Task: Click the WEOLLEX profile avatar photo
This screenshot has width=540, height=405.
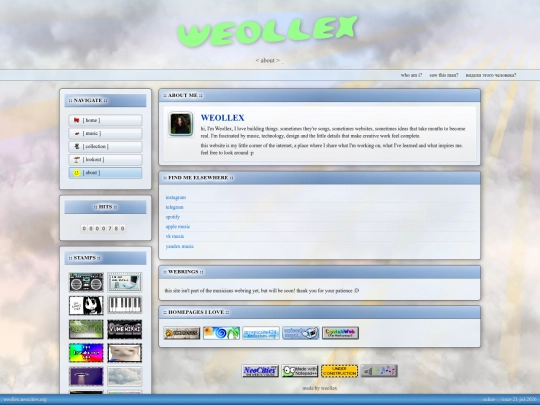Action: click(181, 124)
